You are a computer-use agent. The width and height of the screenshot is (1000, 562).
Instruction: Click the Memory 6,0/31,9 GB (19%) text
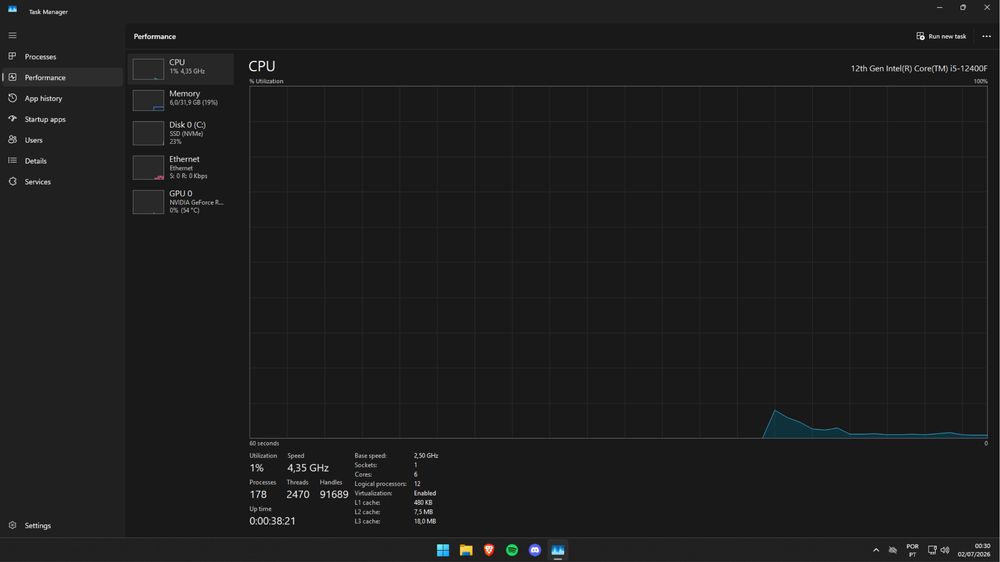click(x=193, y=102)
